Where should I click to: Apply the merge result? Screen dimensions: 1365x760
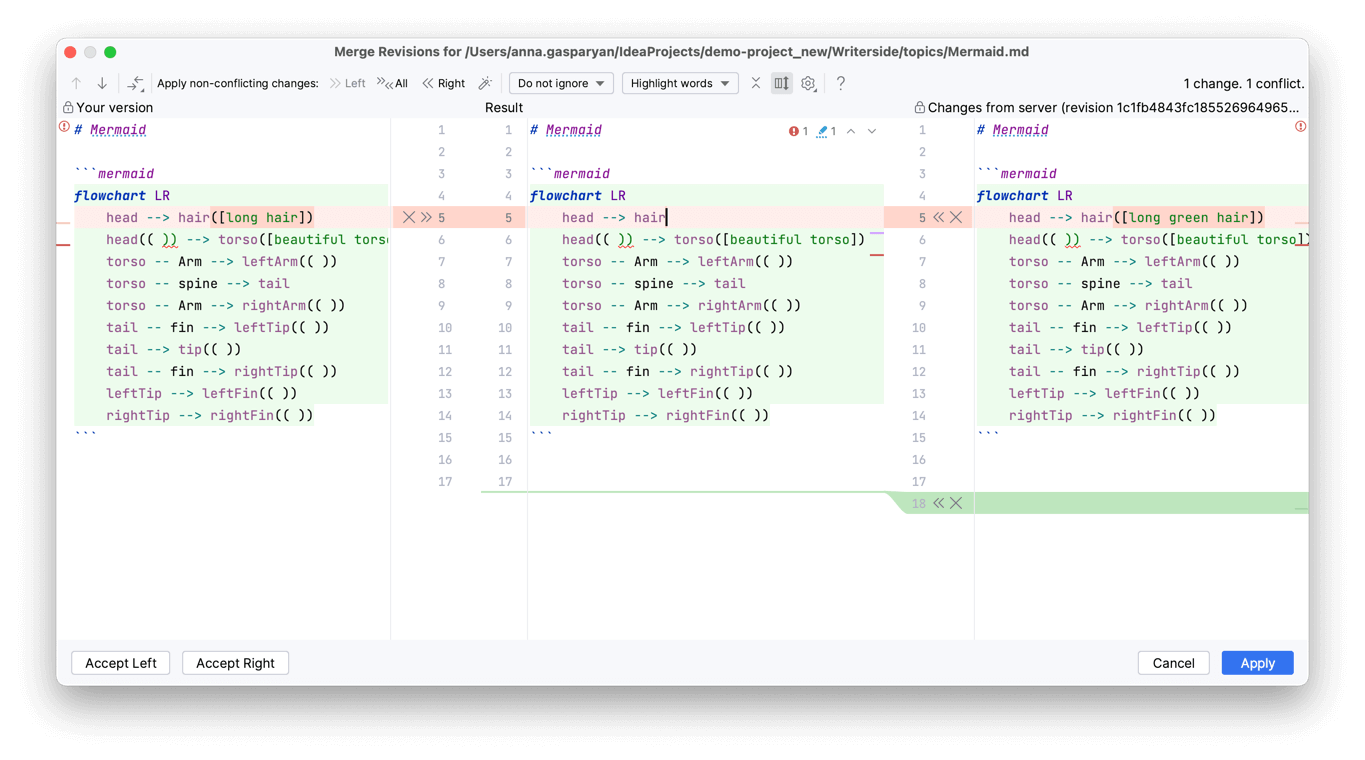[x=1257, y=663]
